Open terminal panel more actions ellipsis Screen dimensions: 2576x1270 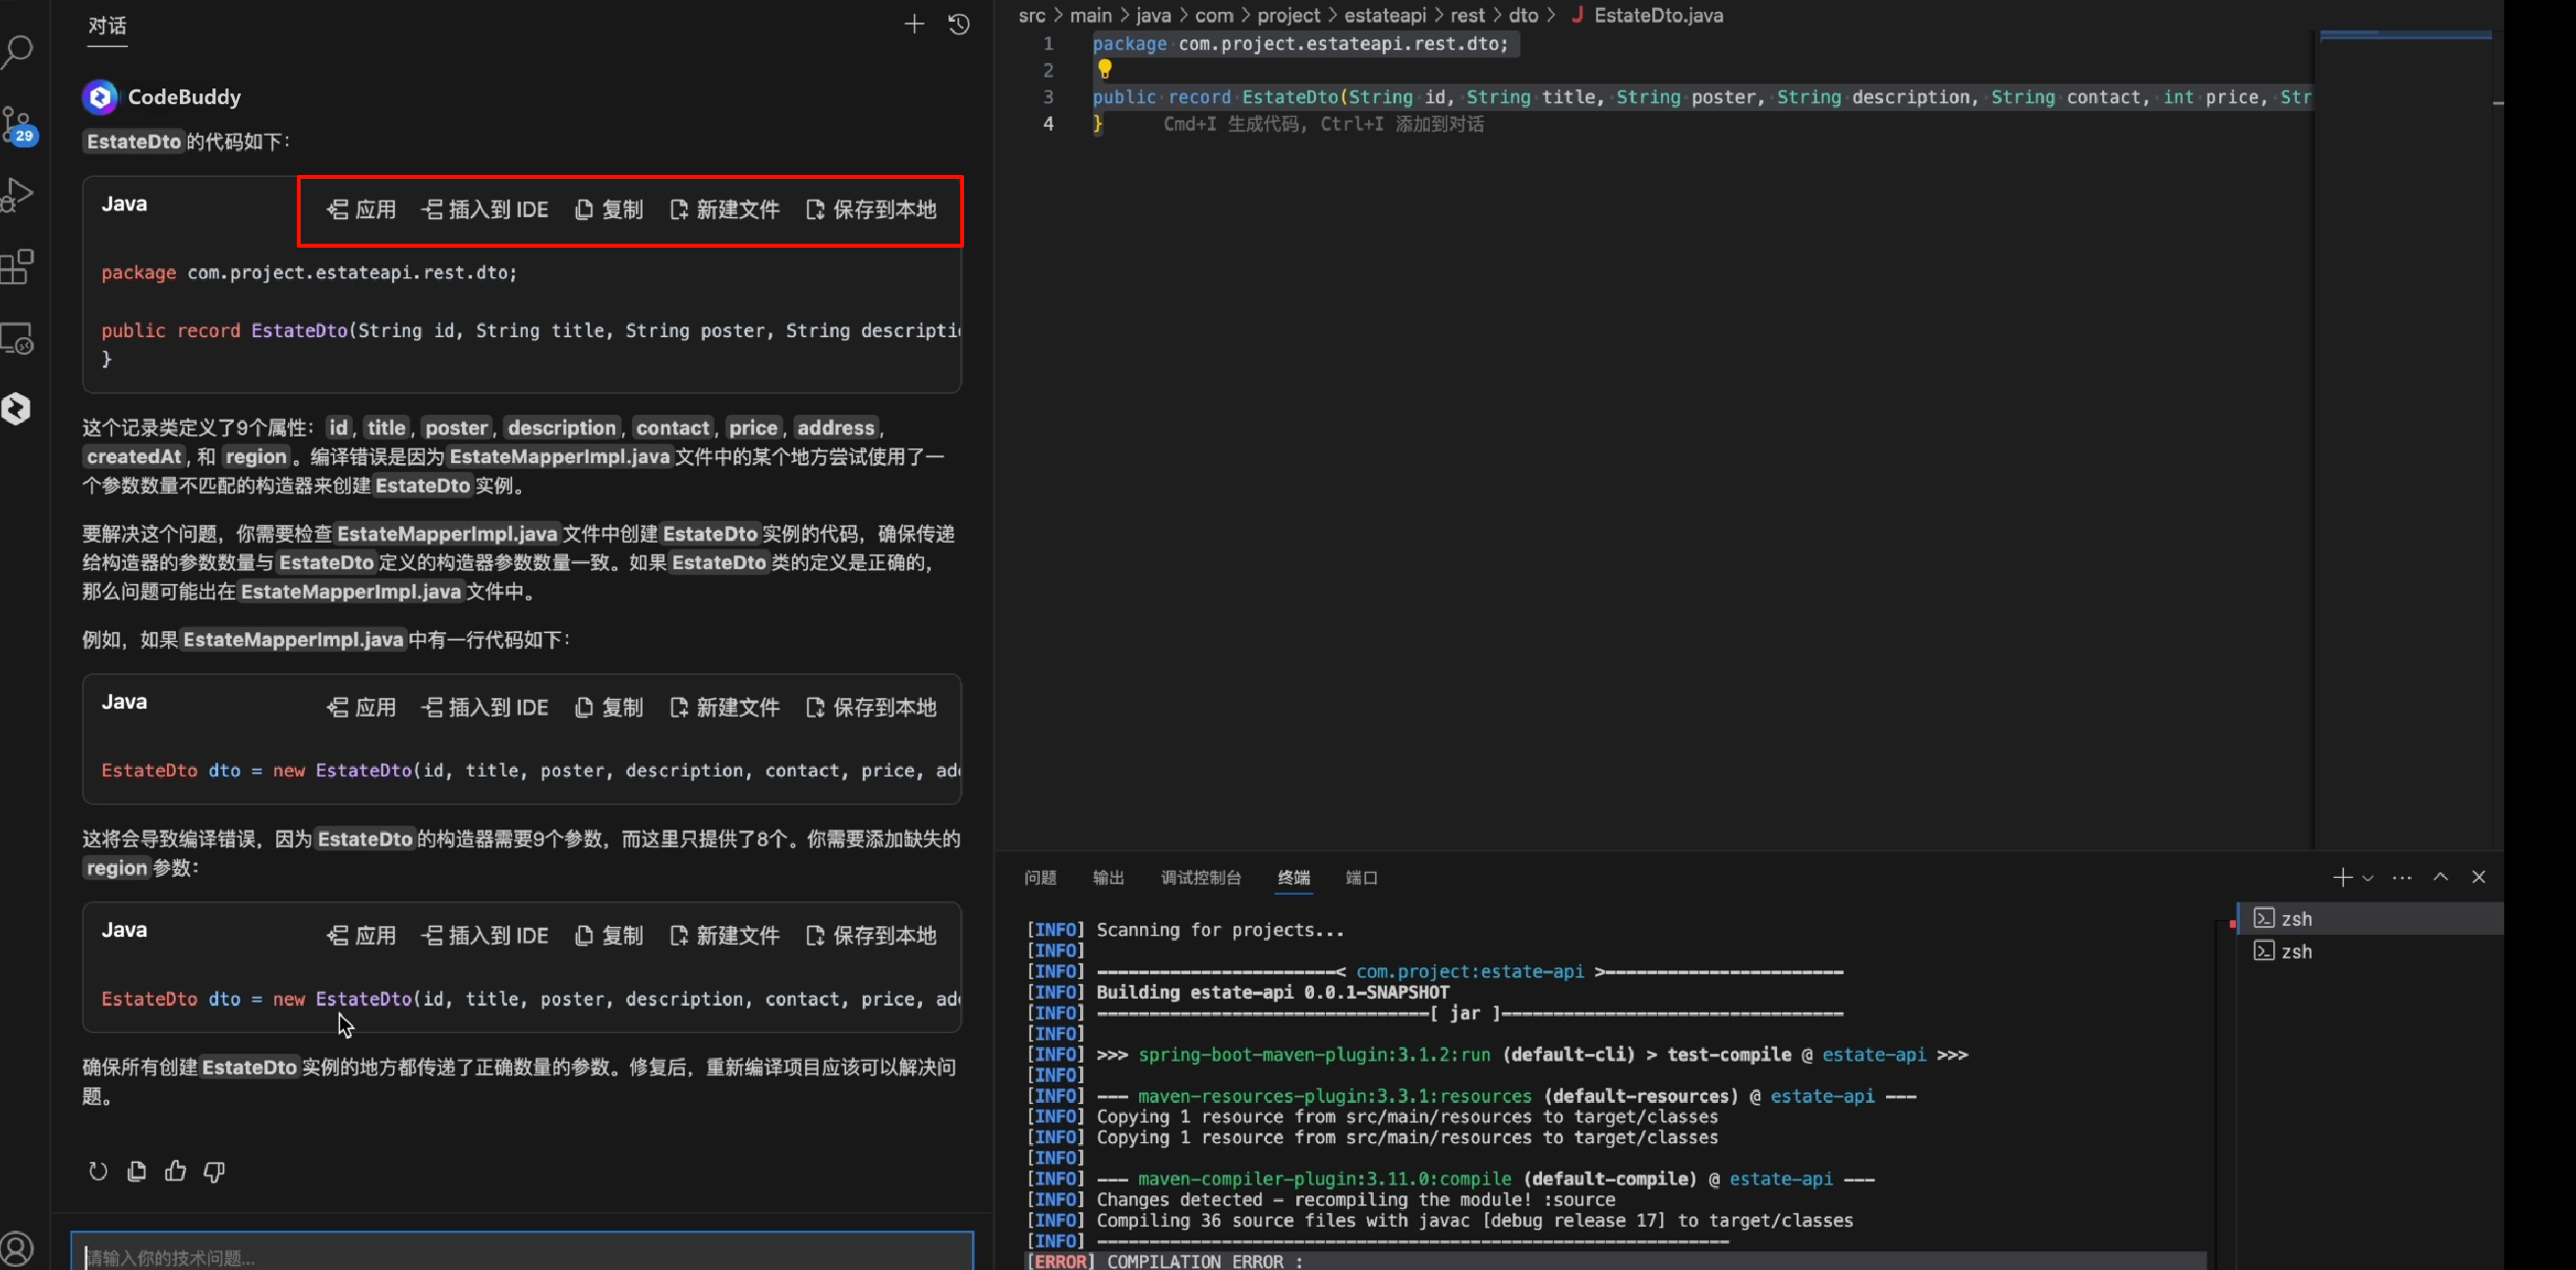coord(2402,878)
